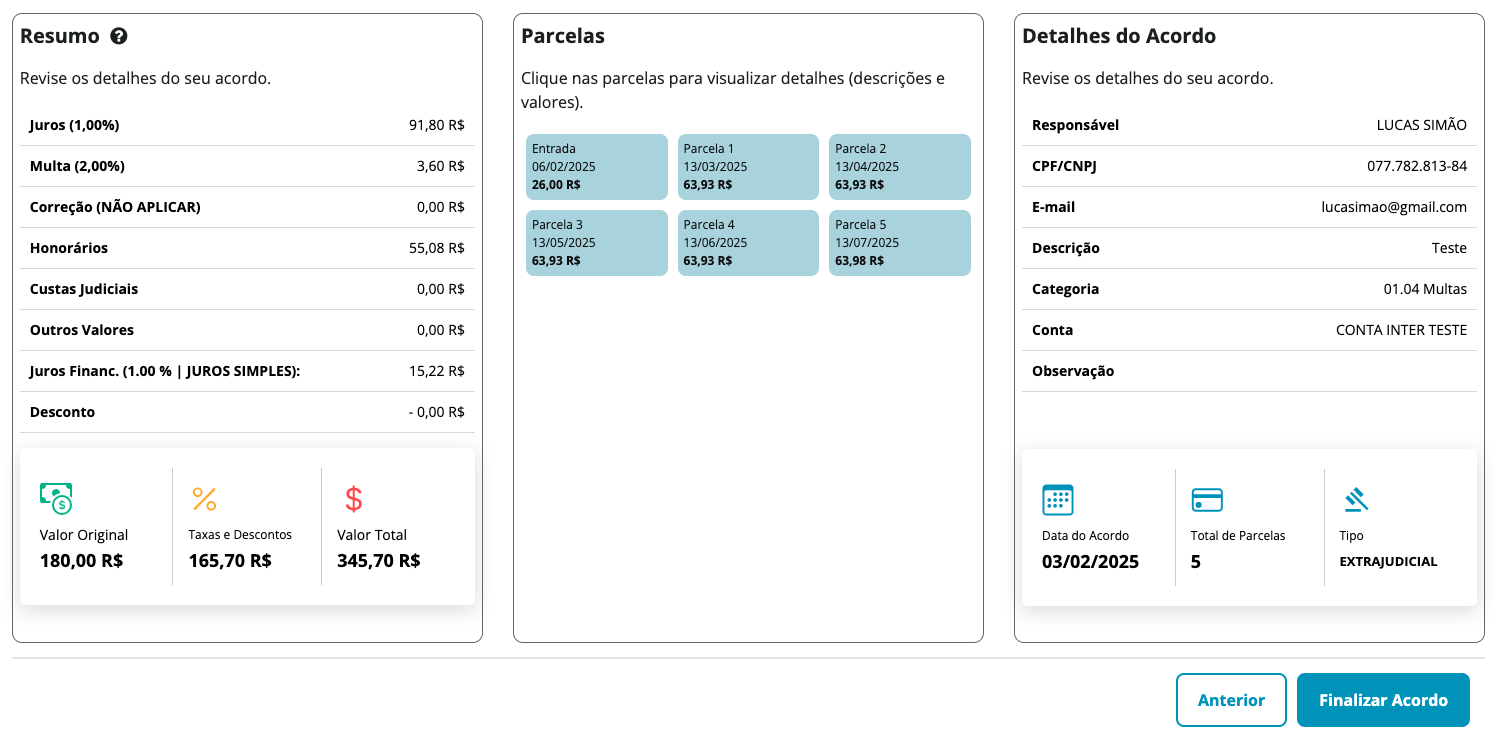Open Parcela 2 installment details
This screenshot has height=737, width=1497.
[x=900, y=167]
